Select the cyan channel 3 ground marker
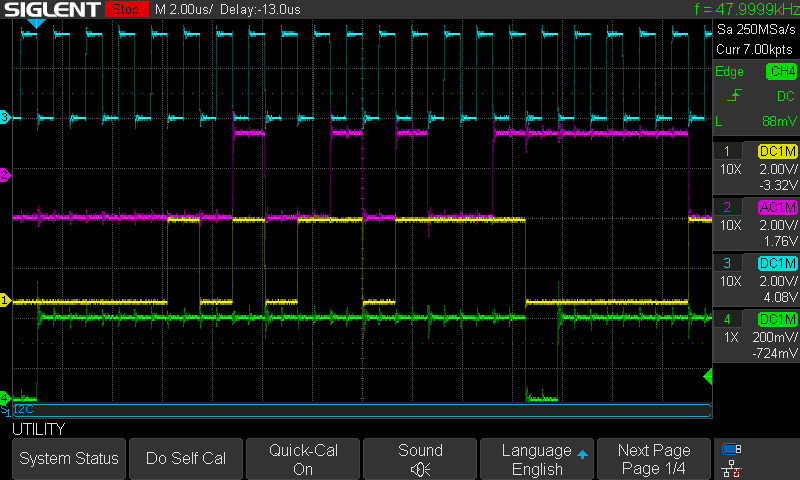Viewport: 800px width, 480px height. pyautogui.click(x=5, y=118)
